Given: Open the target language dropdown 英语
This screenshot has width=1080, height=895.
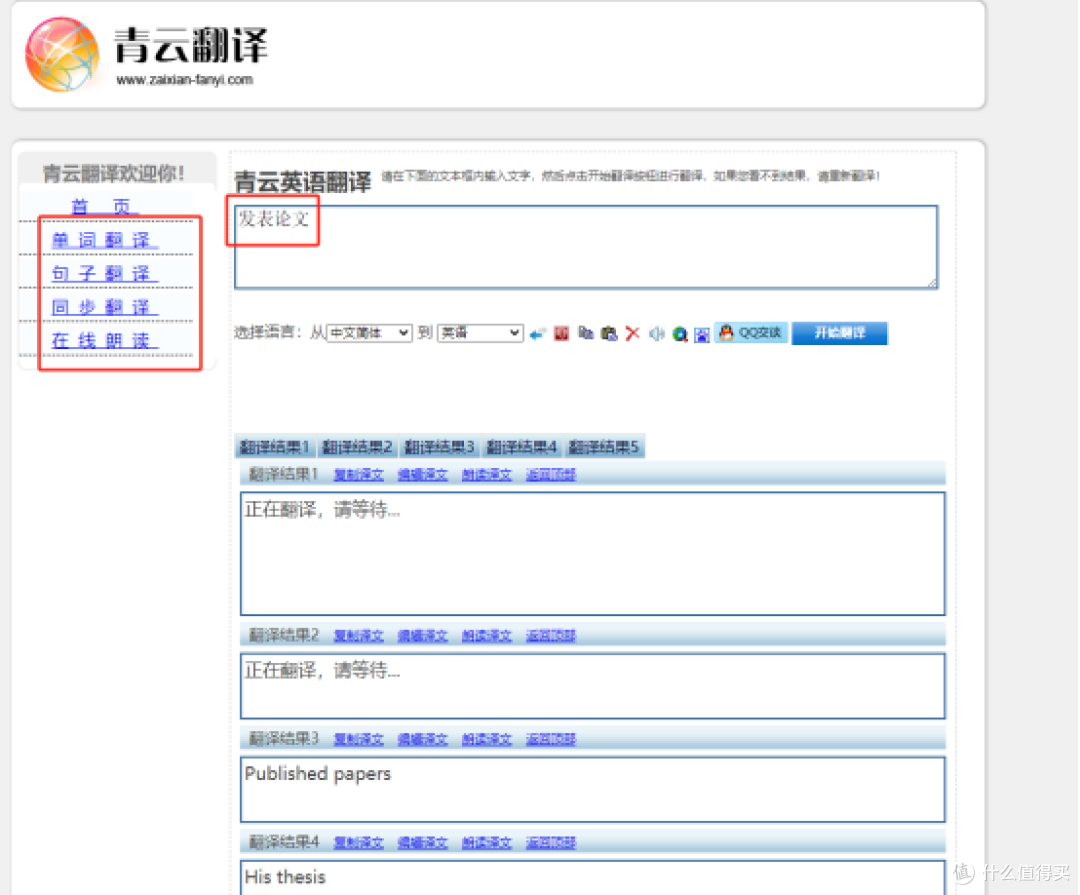Looking at the screenshot, I should [x=480, y=333].
